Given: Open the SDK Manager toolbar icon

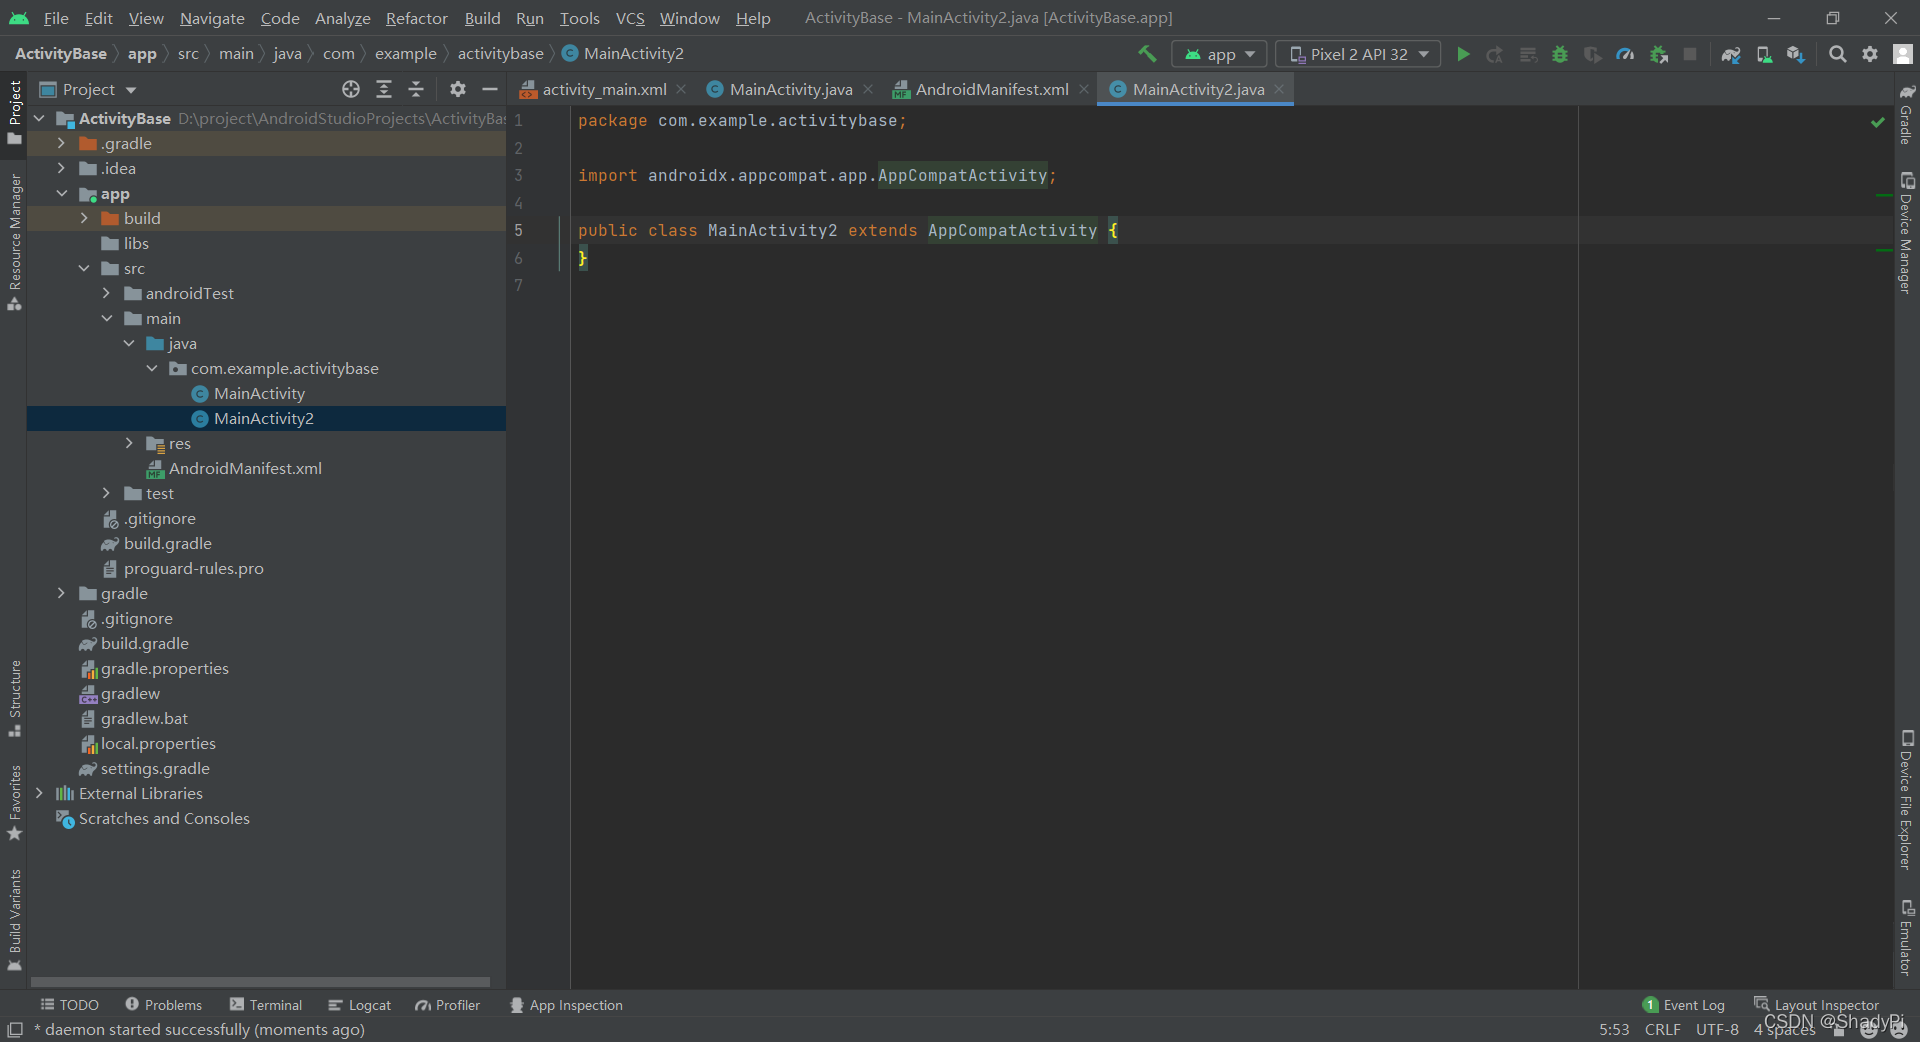Looking at the screenshot, I should [1796, 54].
